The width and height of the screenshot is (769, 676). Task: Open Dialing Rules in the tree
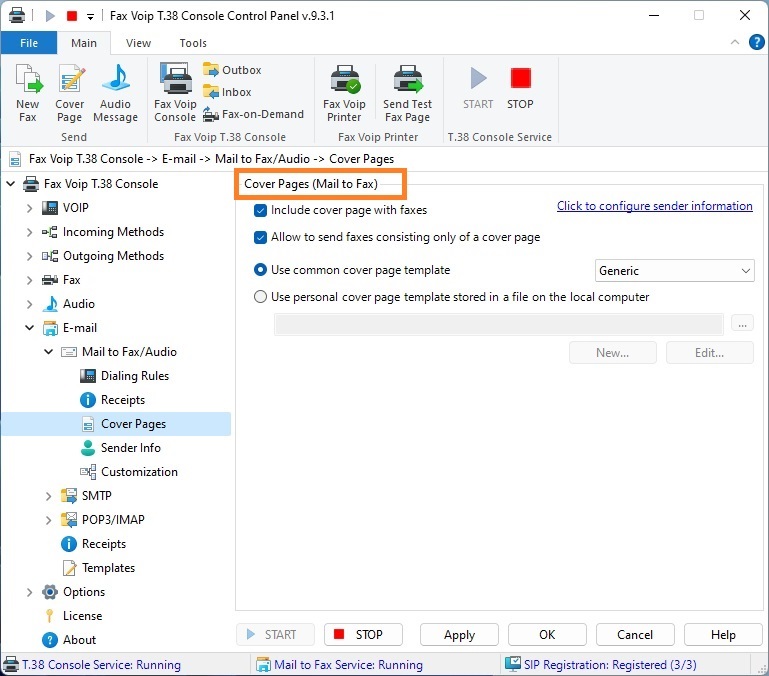point(135,376)
